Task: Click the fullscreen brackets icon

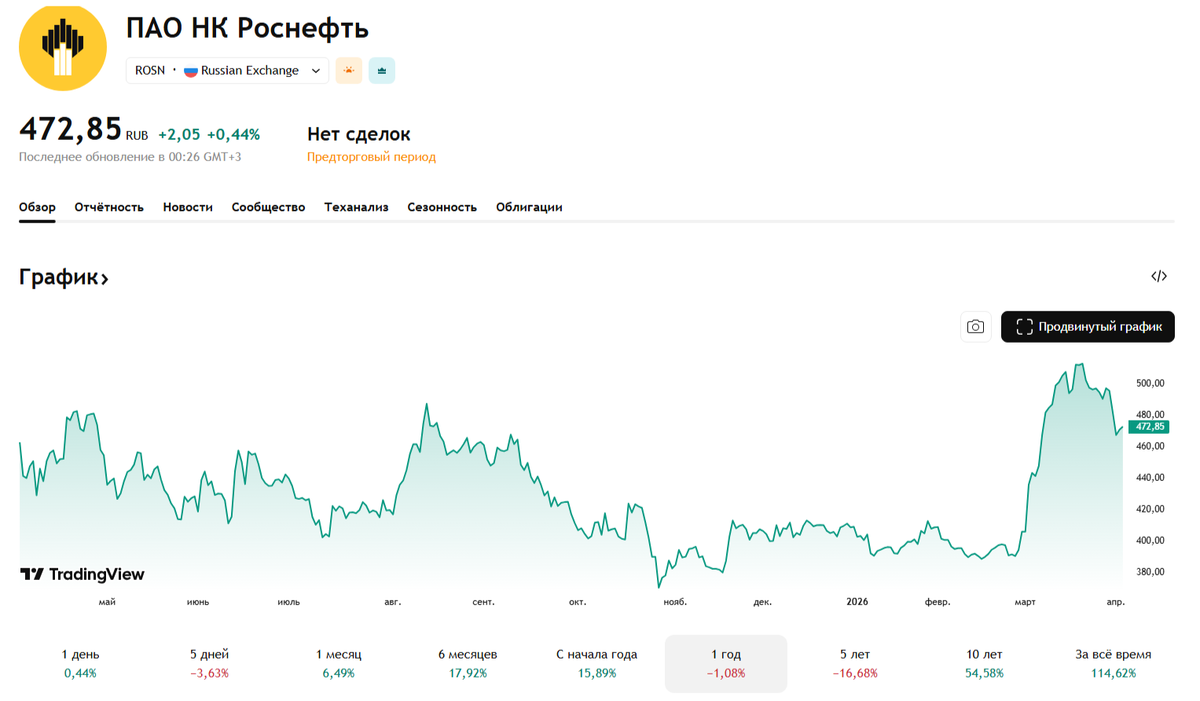Action: click(x=1024, y=327)
